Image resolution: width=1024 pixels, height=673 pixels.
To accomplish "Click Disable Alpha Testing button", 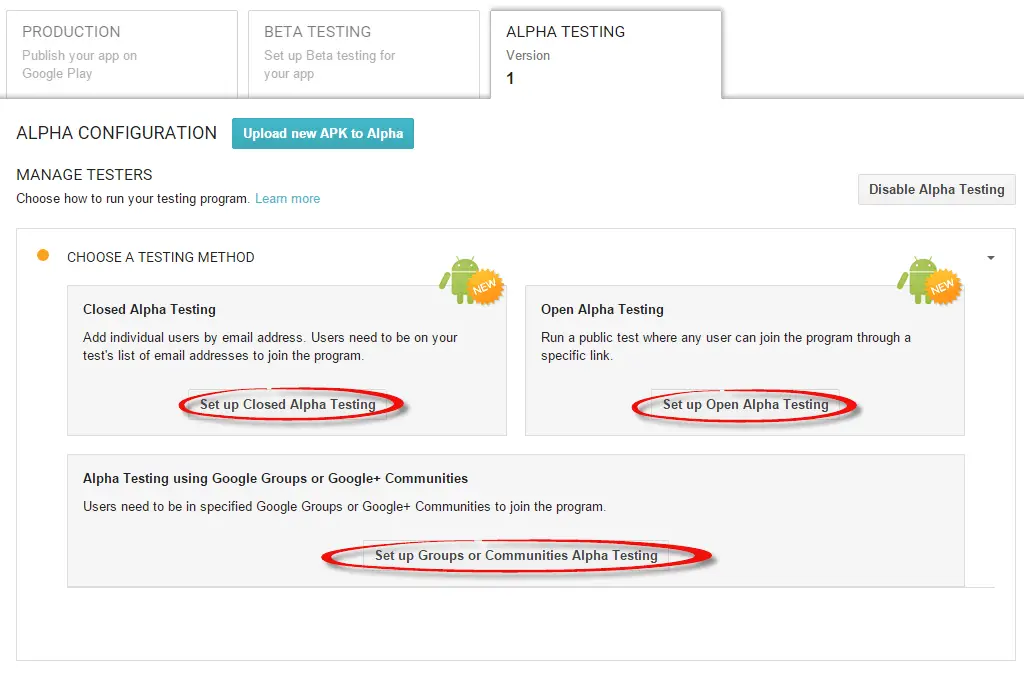I will pyautogui.click(x=936, y=189).
